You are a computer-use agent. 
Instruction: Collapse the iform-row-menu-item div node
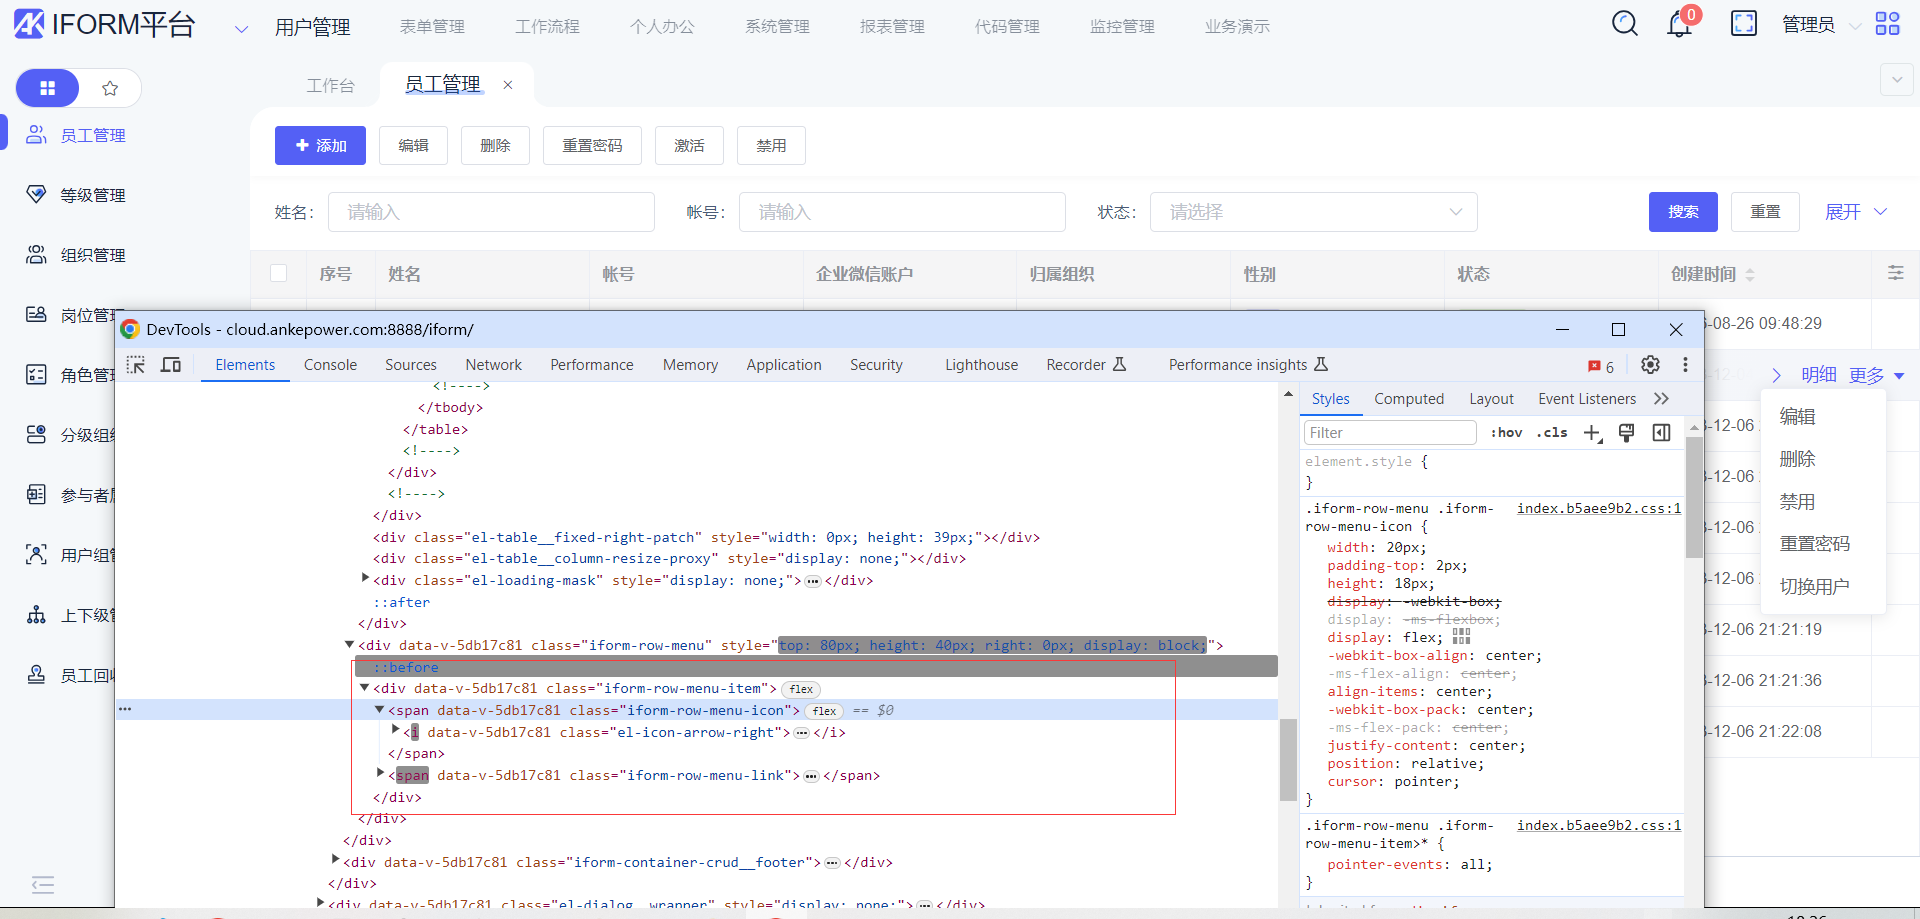365,688
